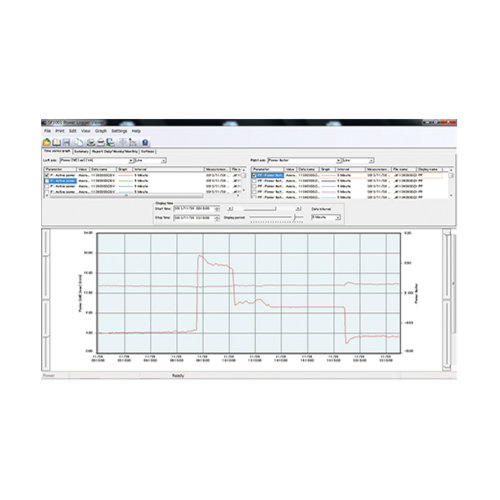Click the right list vertical scrollbar down arrow
This screenshot has height=500, width=500.
[x=451, y=196]
